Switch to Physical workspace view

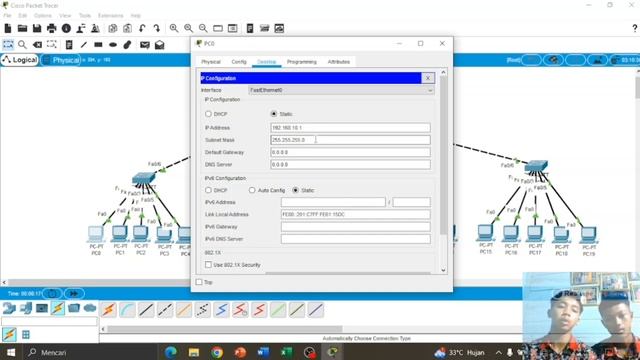pos(61,60)
